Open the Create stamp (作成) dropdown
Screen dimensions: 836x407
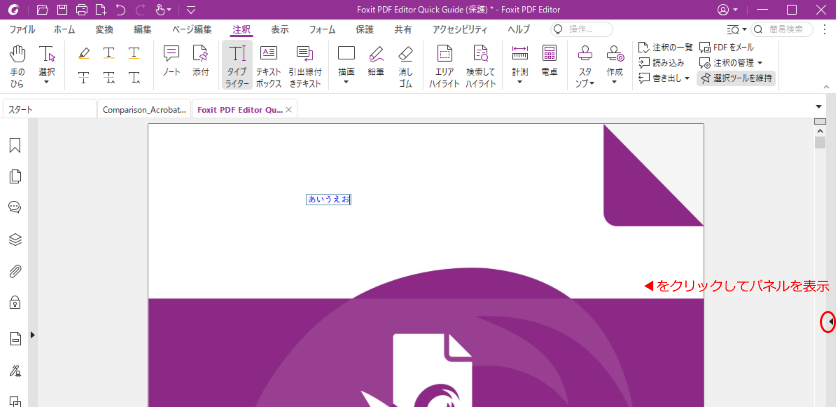(x=614, y=82)
